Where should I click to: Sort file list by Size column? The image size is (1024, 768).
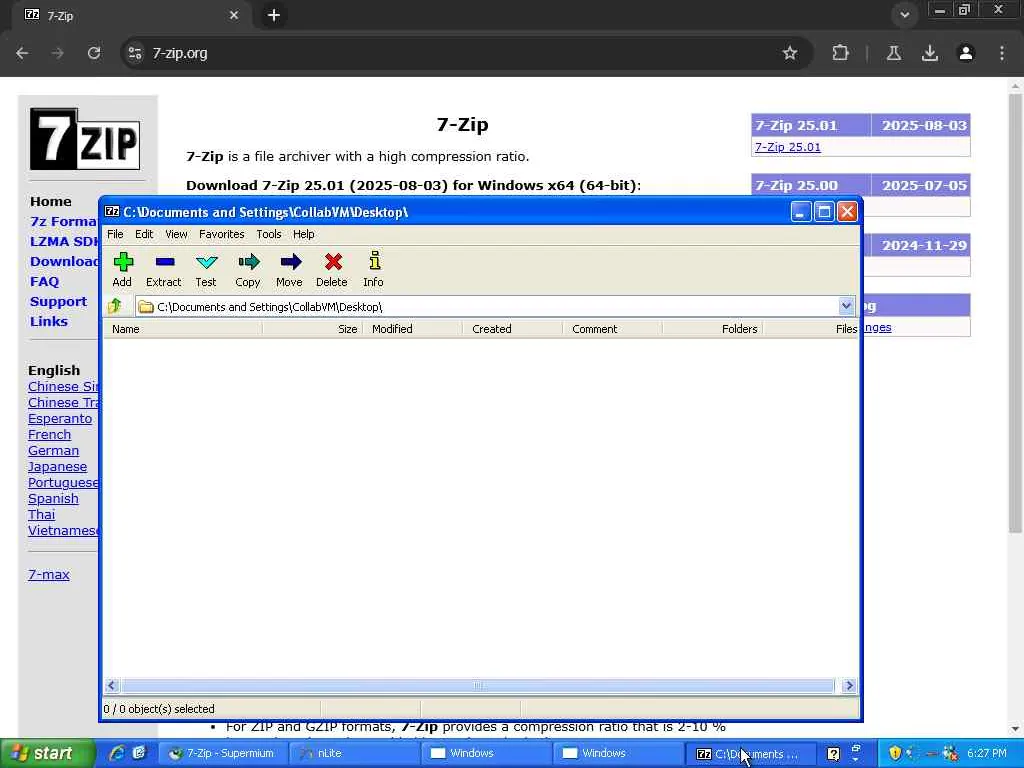coord(312,328)
